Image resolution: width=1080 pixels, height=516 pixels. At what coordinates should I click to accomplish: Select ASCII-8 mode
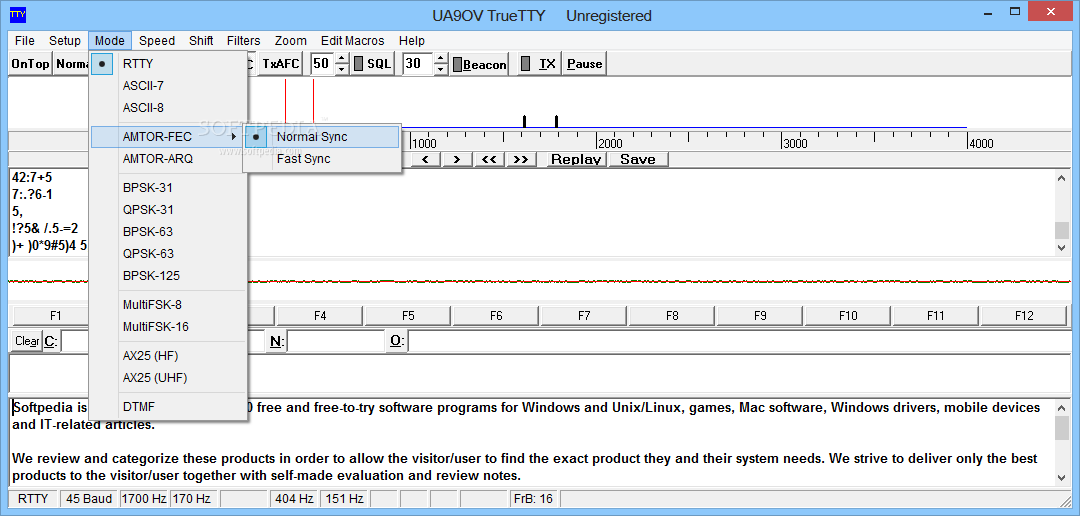click(168, 107)
